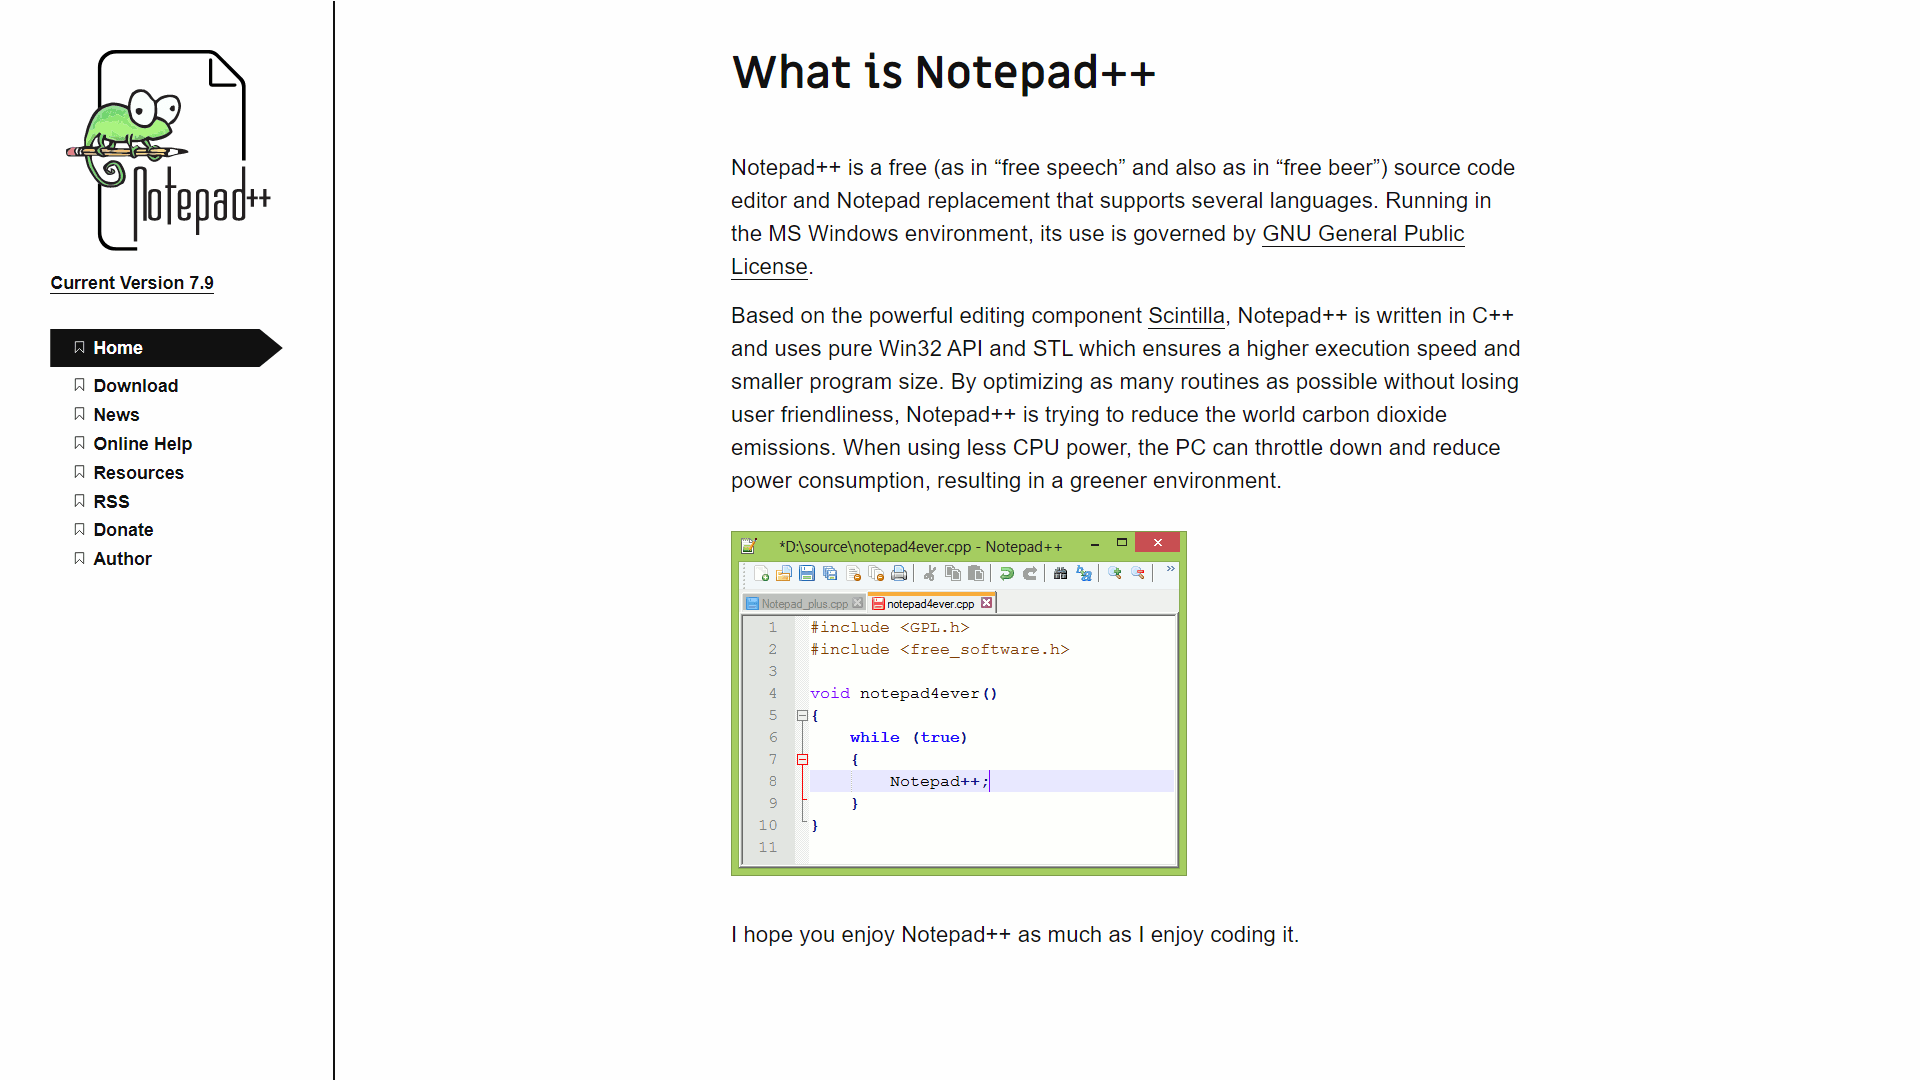Click the Current Version 7.9 link

(131, 283)
